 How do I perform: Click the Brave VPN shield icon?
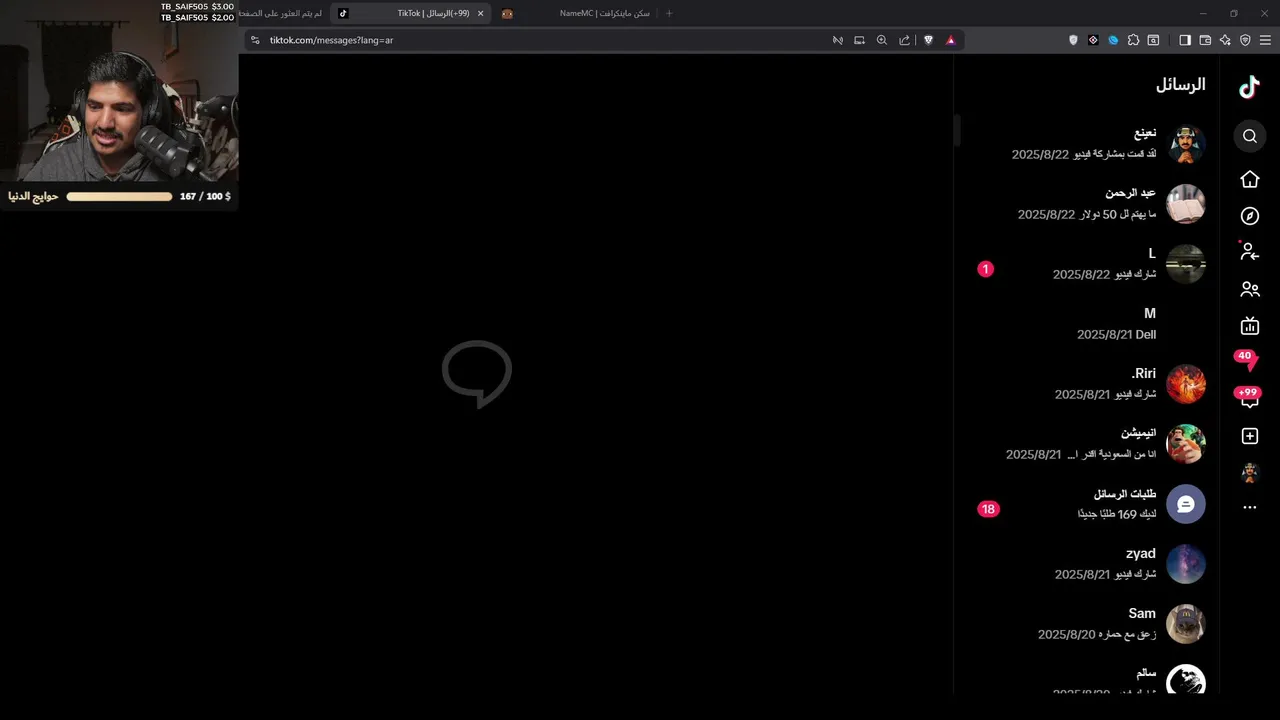[x=1245, y=40]
